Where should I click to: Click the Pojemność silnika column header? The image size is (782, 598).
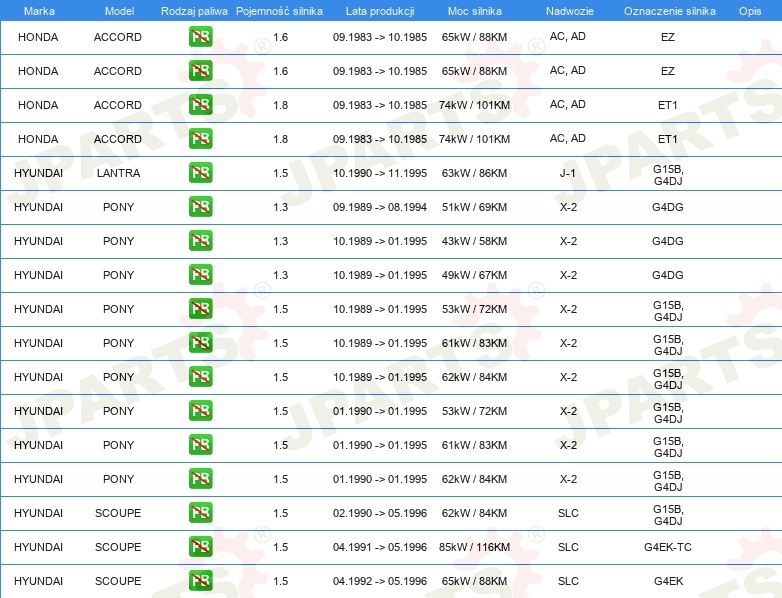pos(279,11)
